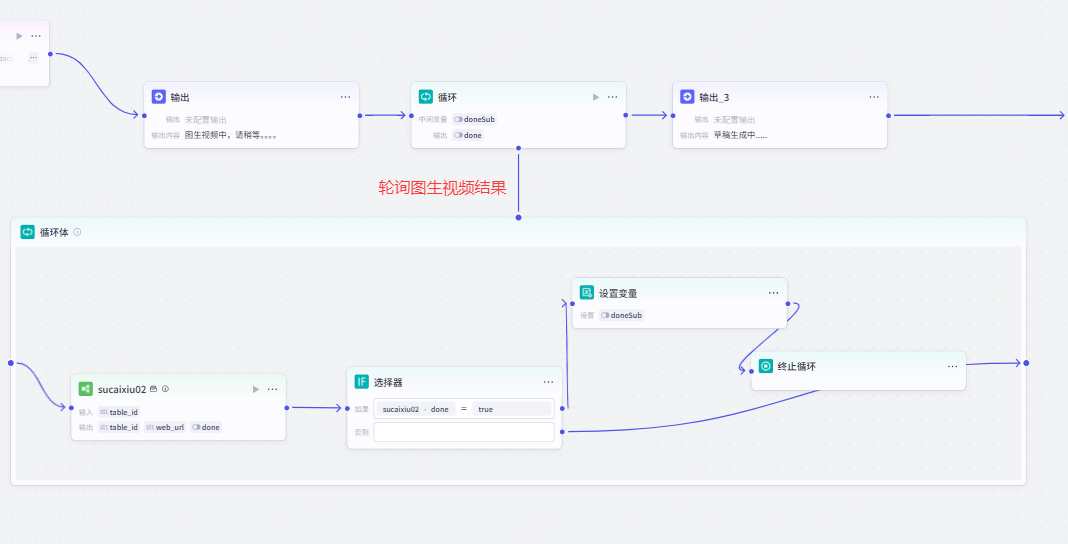1068x544 pixels.
Task: Open the 循环 node's three-dot menu
Action: tap(612, 97)
